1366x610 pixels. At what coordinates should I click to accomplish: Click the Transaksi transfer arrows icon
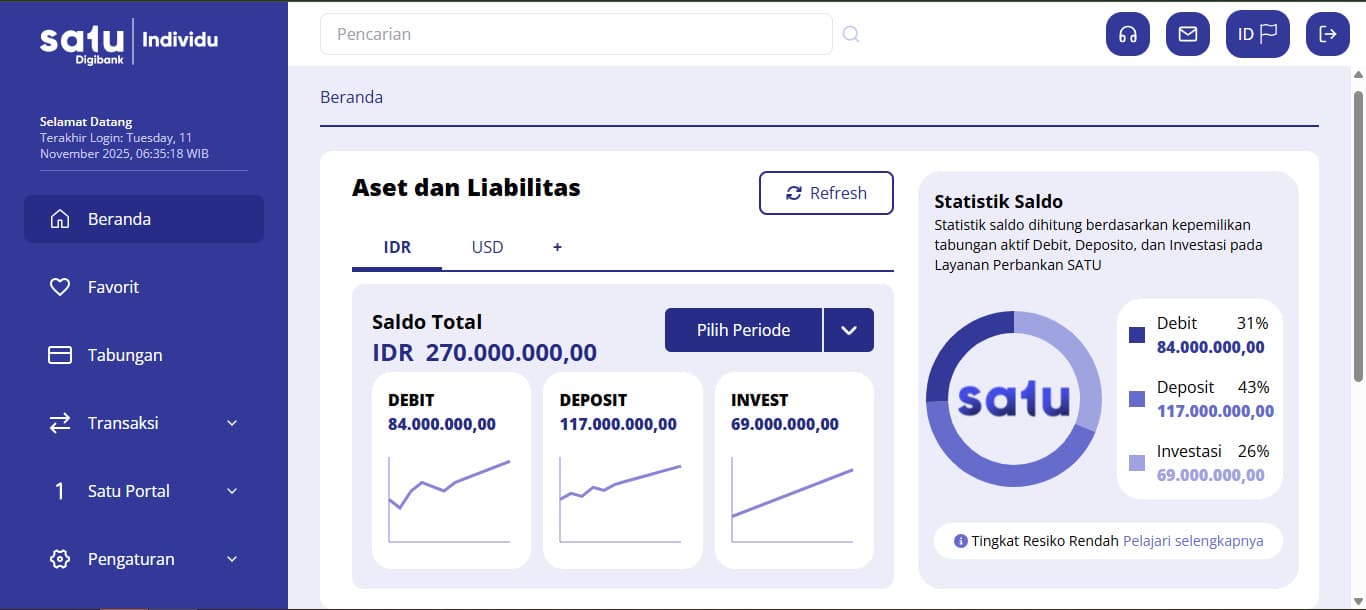point(58,422)
